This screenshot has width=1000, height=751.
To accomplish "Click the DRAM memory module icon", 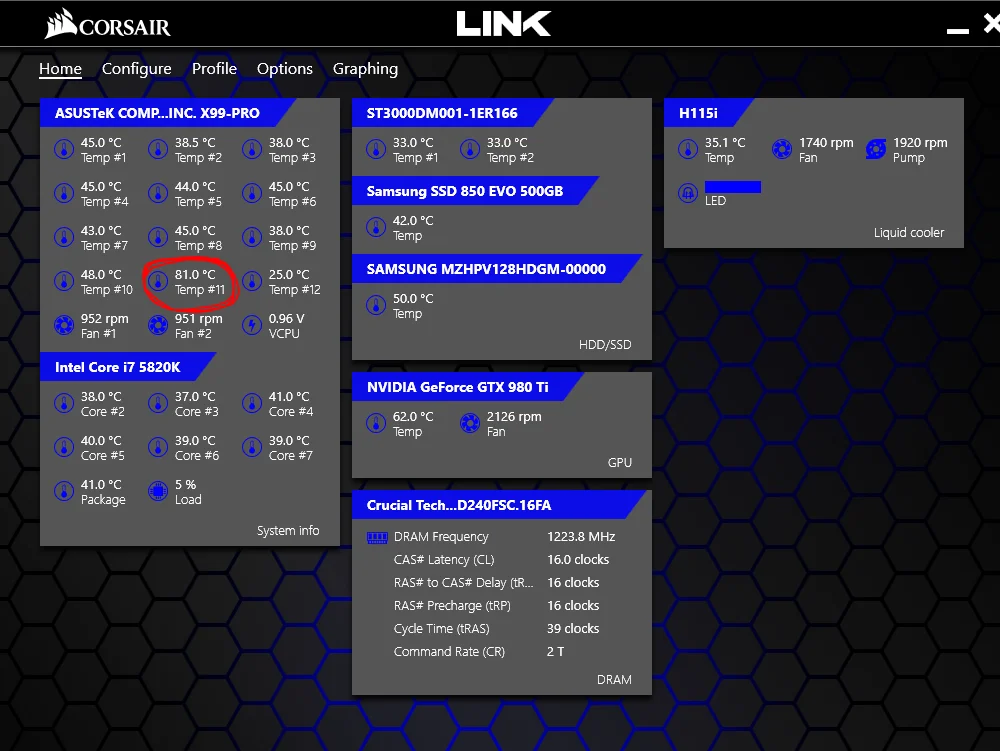I will pos(377,537).
